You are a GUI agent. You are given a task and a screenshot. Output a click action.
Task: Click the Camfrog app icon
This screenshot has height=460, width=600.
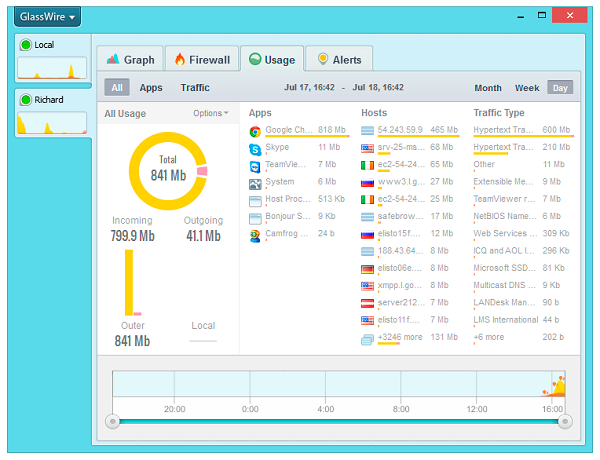pos(255,233)
